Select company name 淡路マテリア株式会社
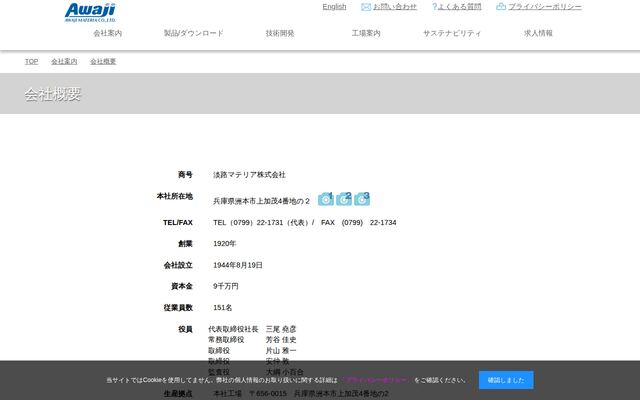Screen dimensions: 640x400 click(249, 175)
